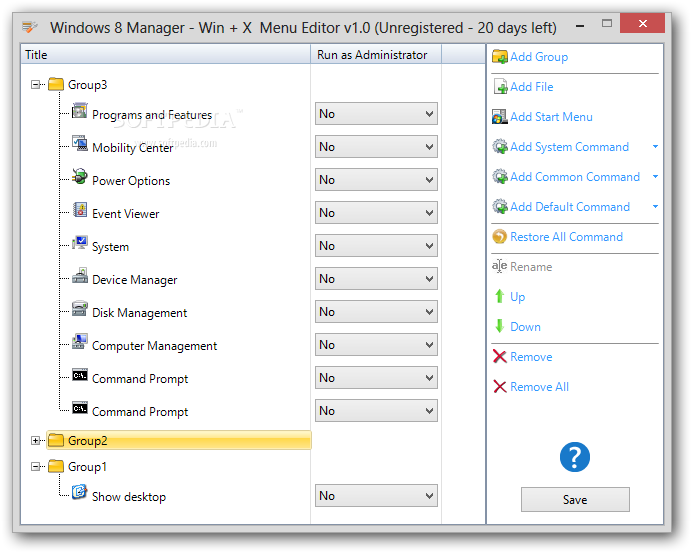The width and height of the screenshot is (692, 553).
Task: Select the Group2 tree row
Action: click(x=179, y=440)
